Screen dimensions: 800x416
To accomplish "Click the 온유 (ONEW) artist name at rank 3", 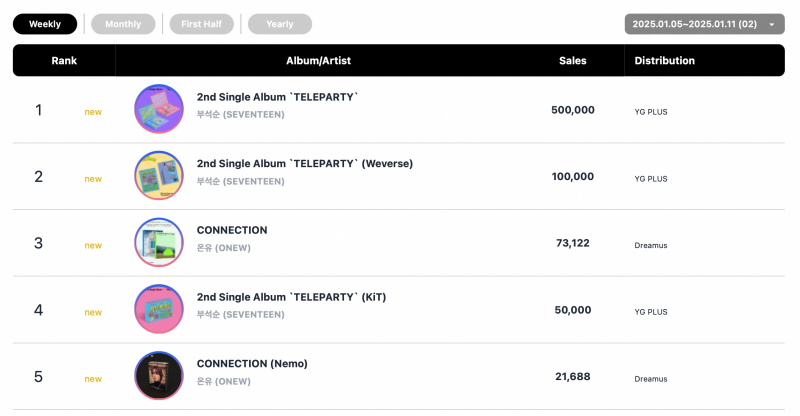I will 223,248.
